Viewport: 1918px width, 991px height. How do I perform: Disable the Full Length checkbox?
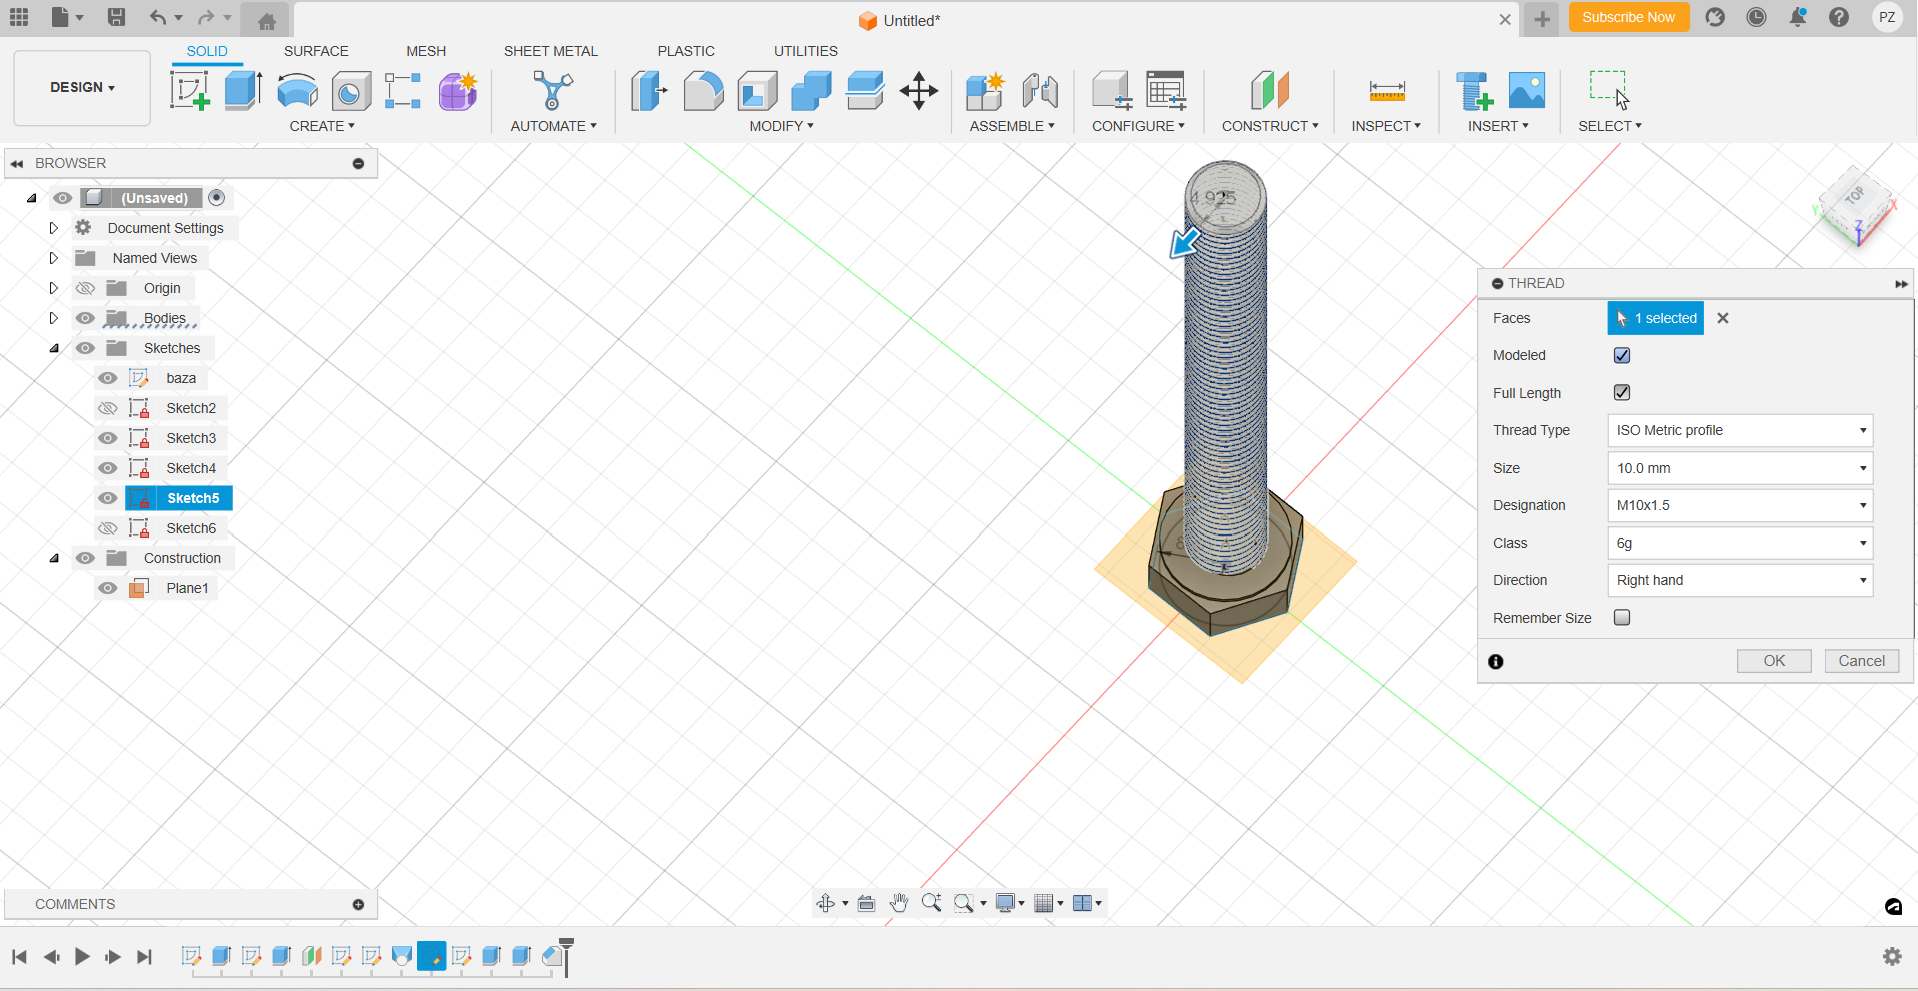click(x=1622, y=393)
